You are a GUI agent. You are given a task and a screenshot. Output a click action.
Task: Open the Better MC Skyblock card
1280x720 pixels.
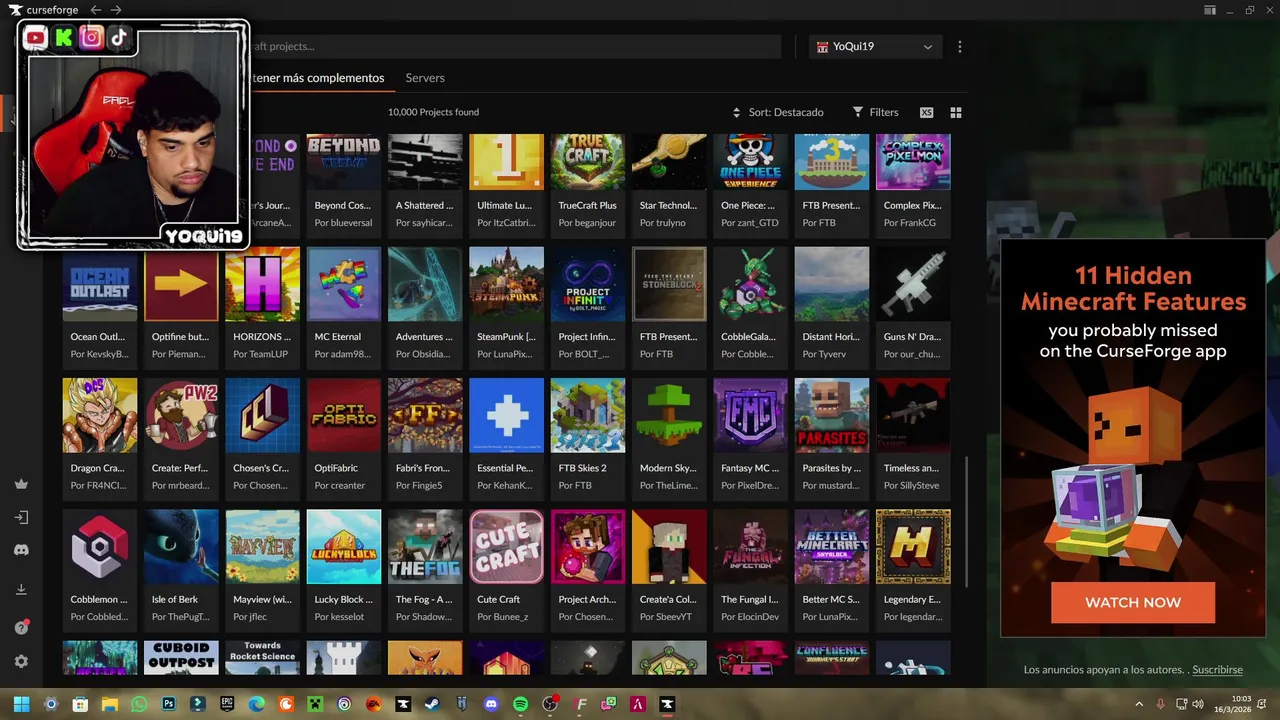[x=832, y=570]
